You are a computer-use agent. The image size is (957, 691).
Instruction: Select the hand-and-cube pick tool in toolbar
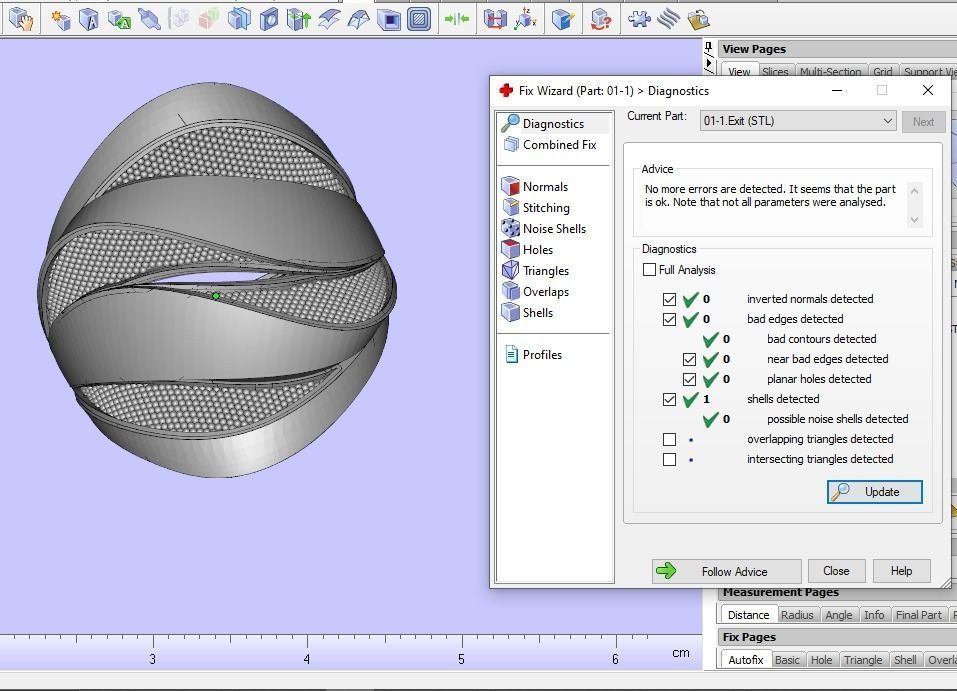coord(21,19)
